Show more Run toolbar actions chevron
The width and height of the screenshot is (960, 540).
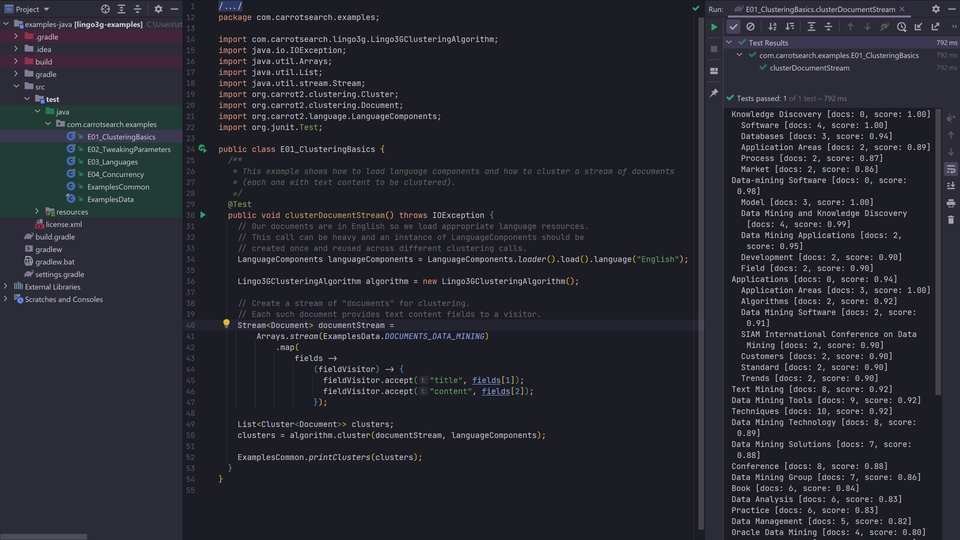953,27
